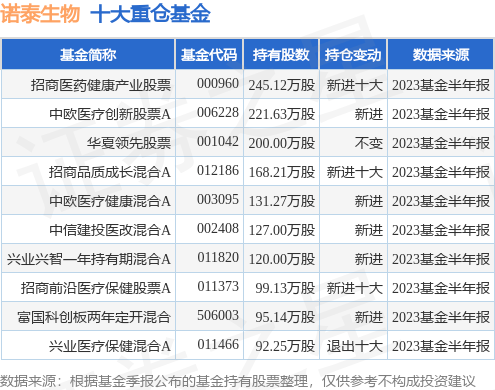The height and width of the screenshot is (390, 495).
Task: Click fund code 003095
Action: pos(218,199)
